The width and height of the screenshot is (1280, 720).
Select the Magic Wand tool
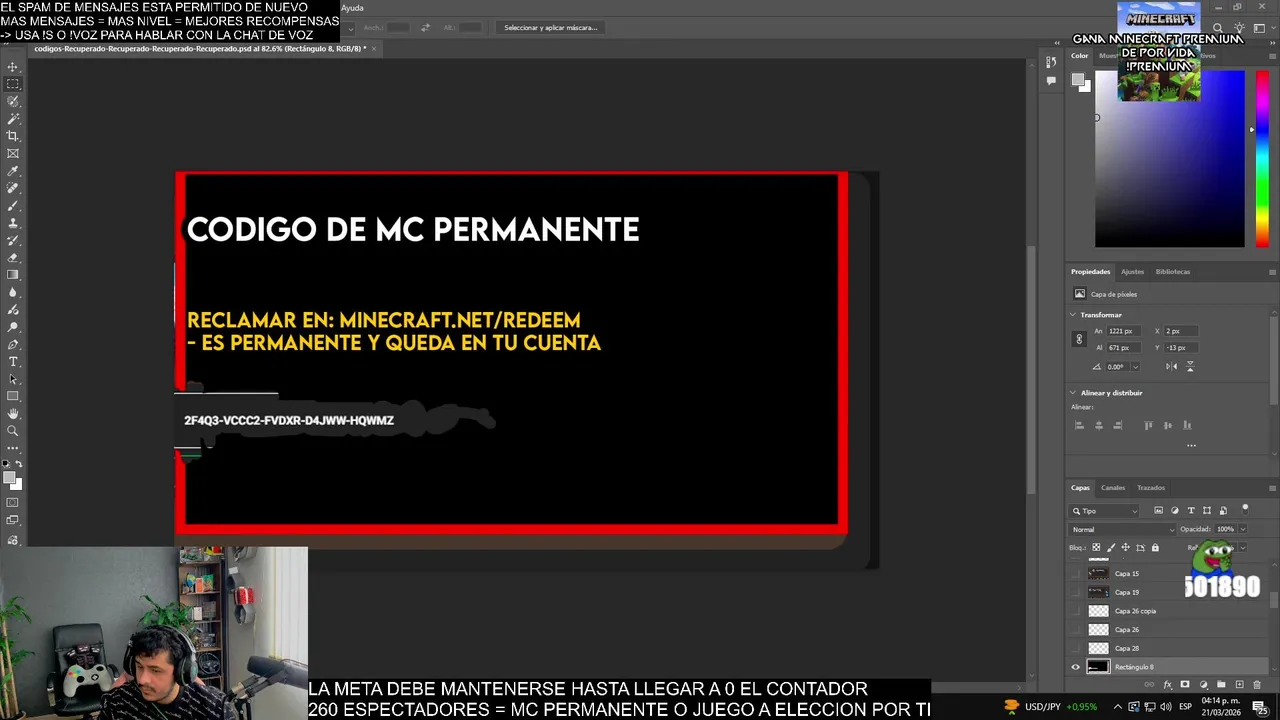click(x=13, y=119)
